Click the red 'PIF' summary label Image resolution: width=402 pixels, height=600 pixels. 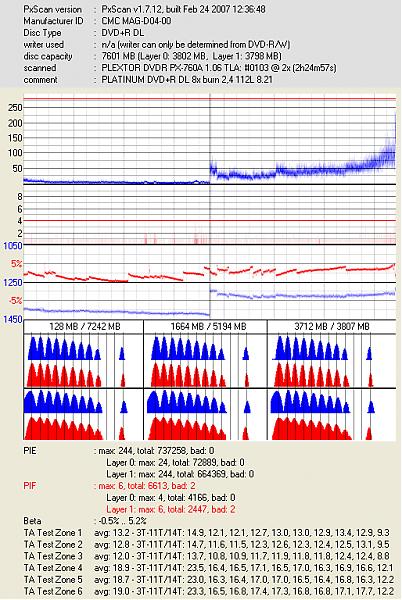point(30,486)
